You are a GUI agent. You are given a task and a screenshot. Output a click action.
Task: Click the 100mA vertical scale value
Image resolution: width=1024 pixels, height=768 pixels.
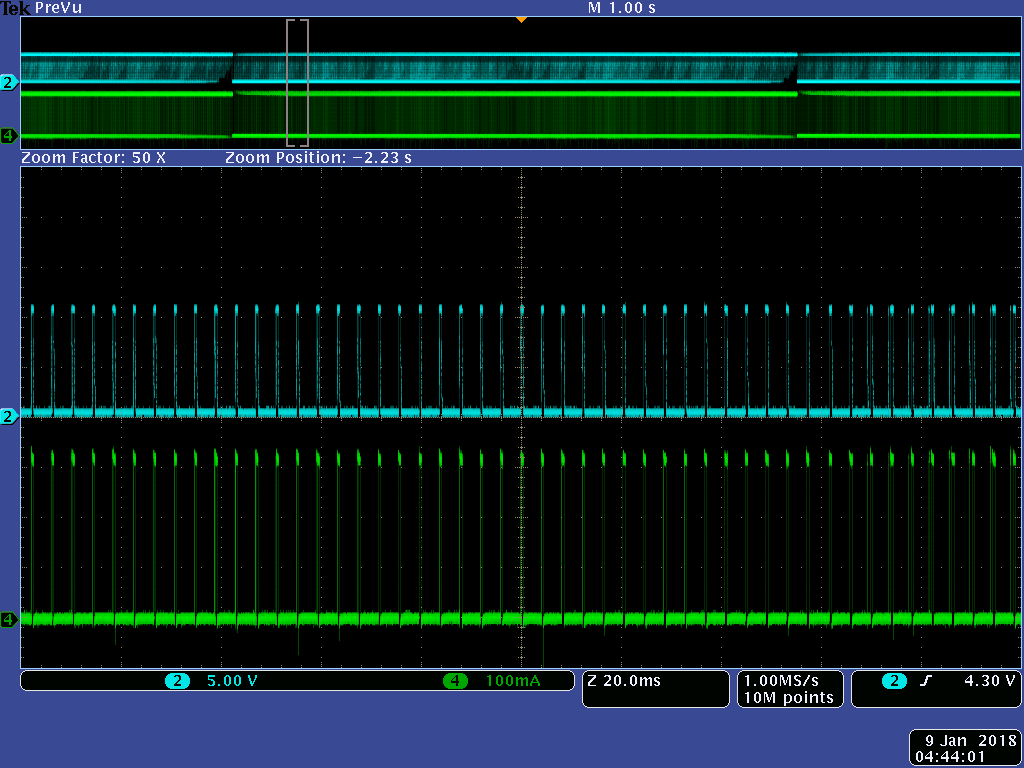(x=513, y=681)
